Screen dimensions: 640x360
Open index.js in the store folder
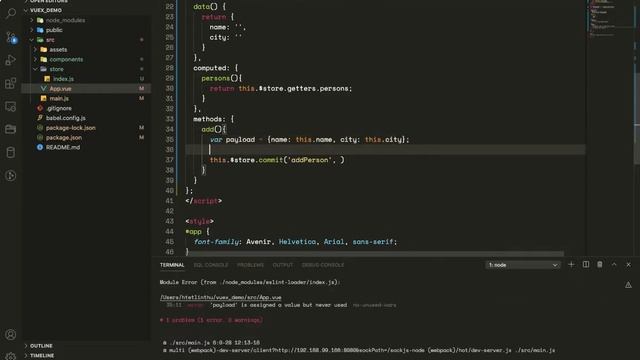pos(63,79)
